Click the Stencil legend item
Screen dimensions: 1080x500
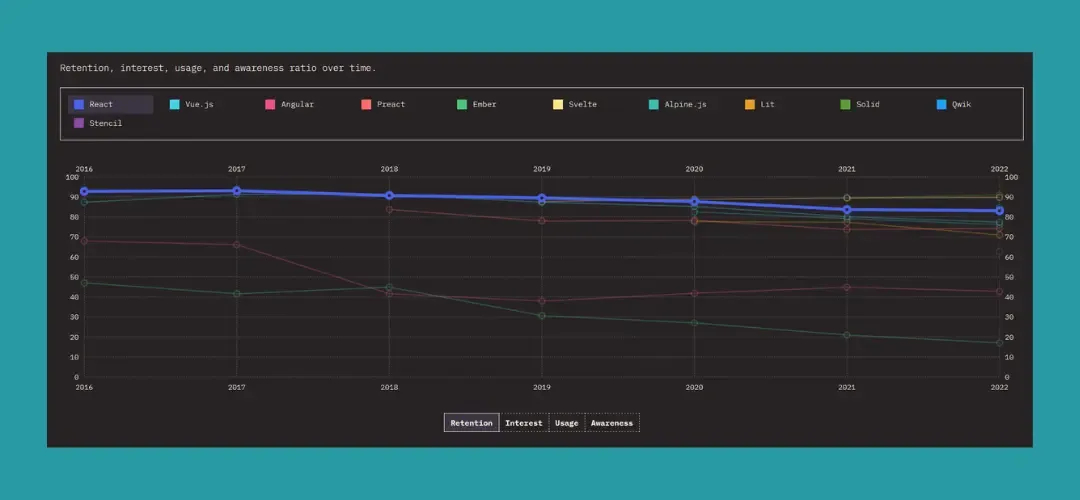[x=98, y=124]
